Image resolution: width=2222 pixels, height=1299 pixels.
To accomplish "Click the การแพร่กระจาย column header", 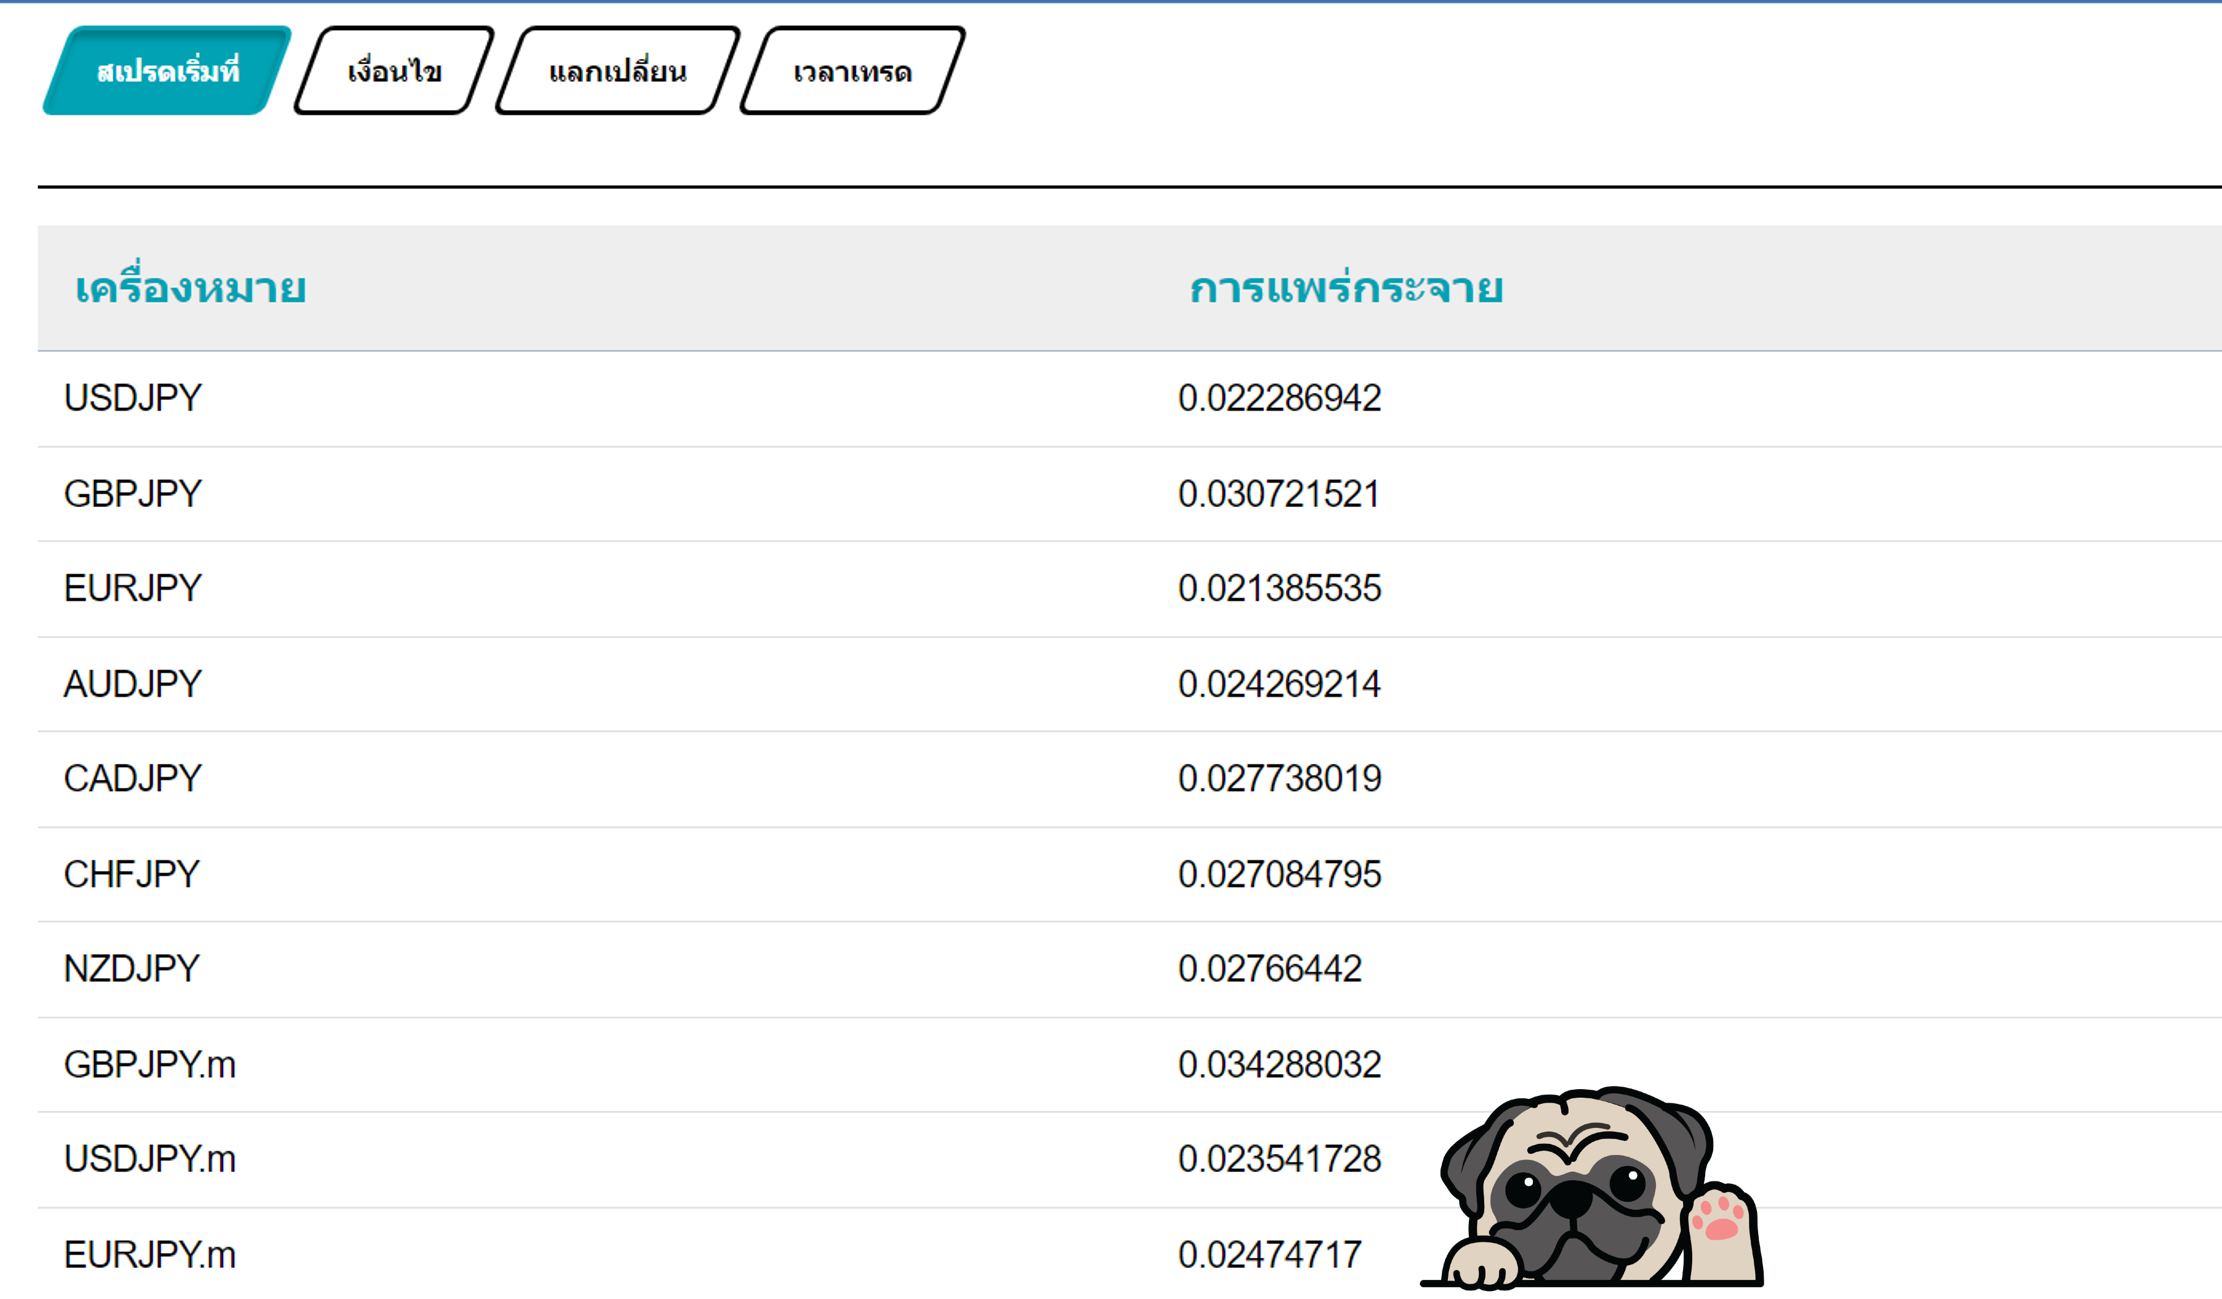I will 1346,288.
